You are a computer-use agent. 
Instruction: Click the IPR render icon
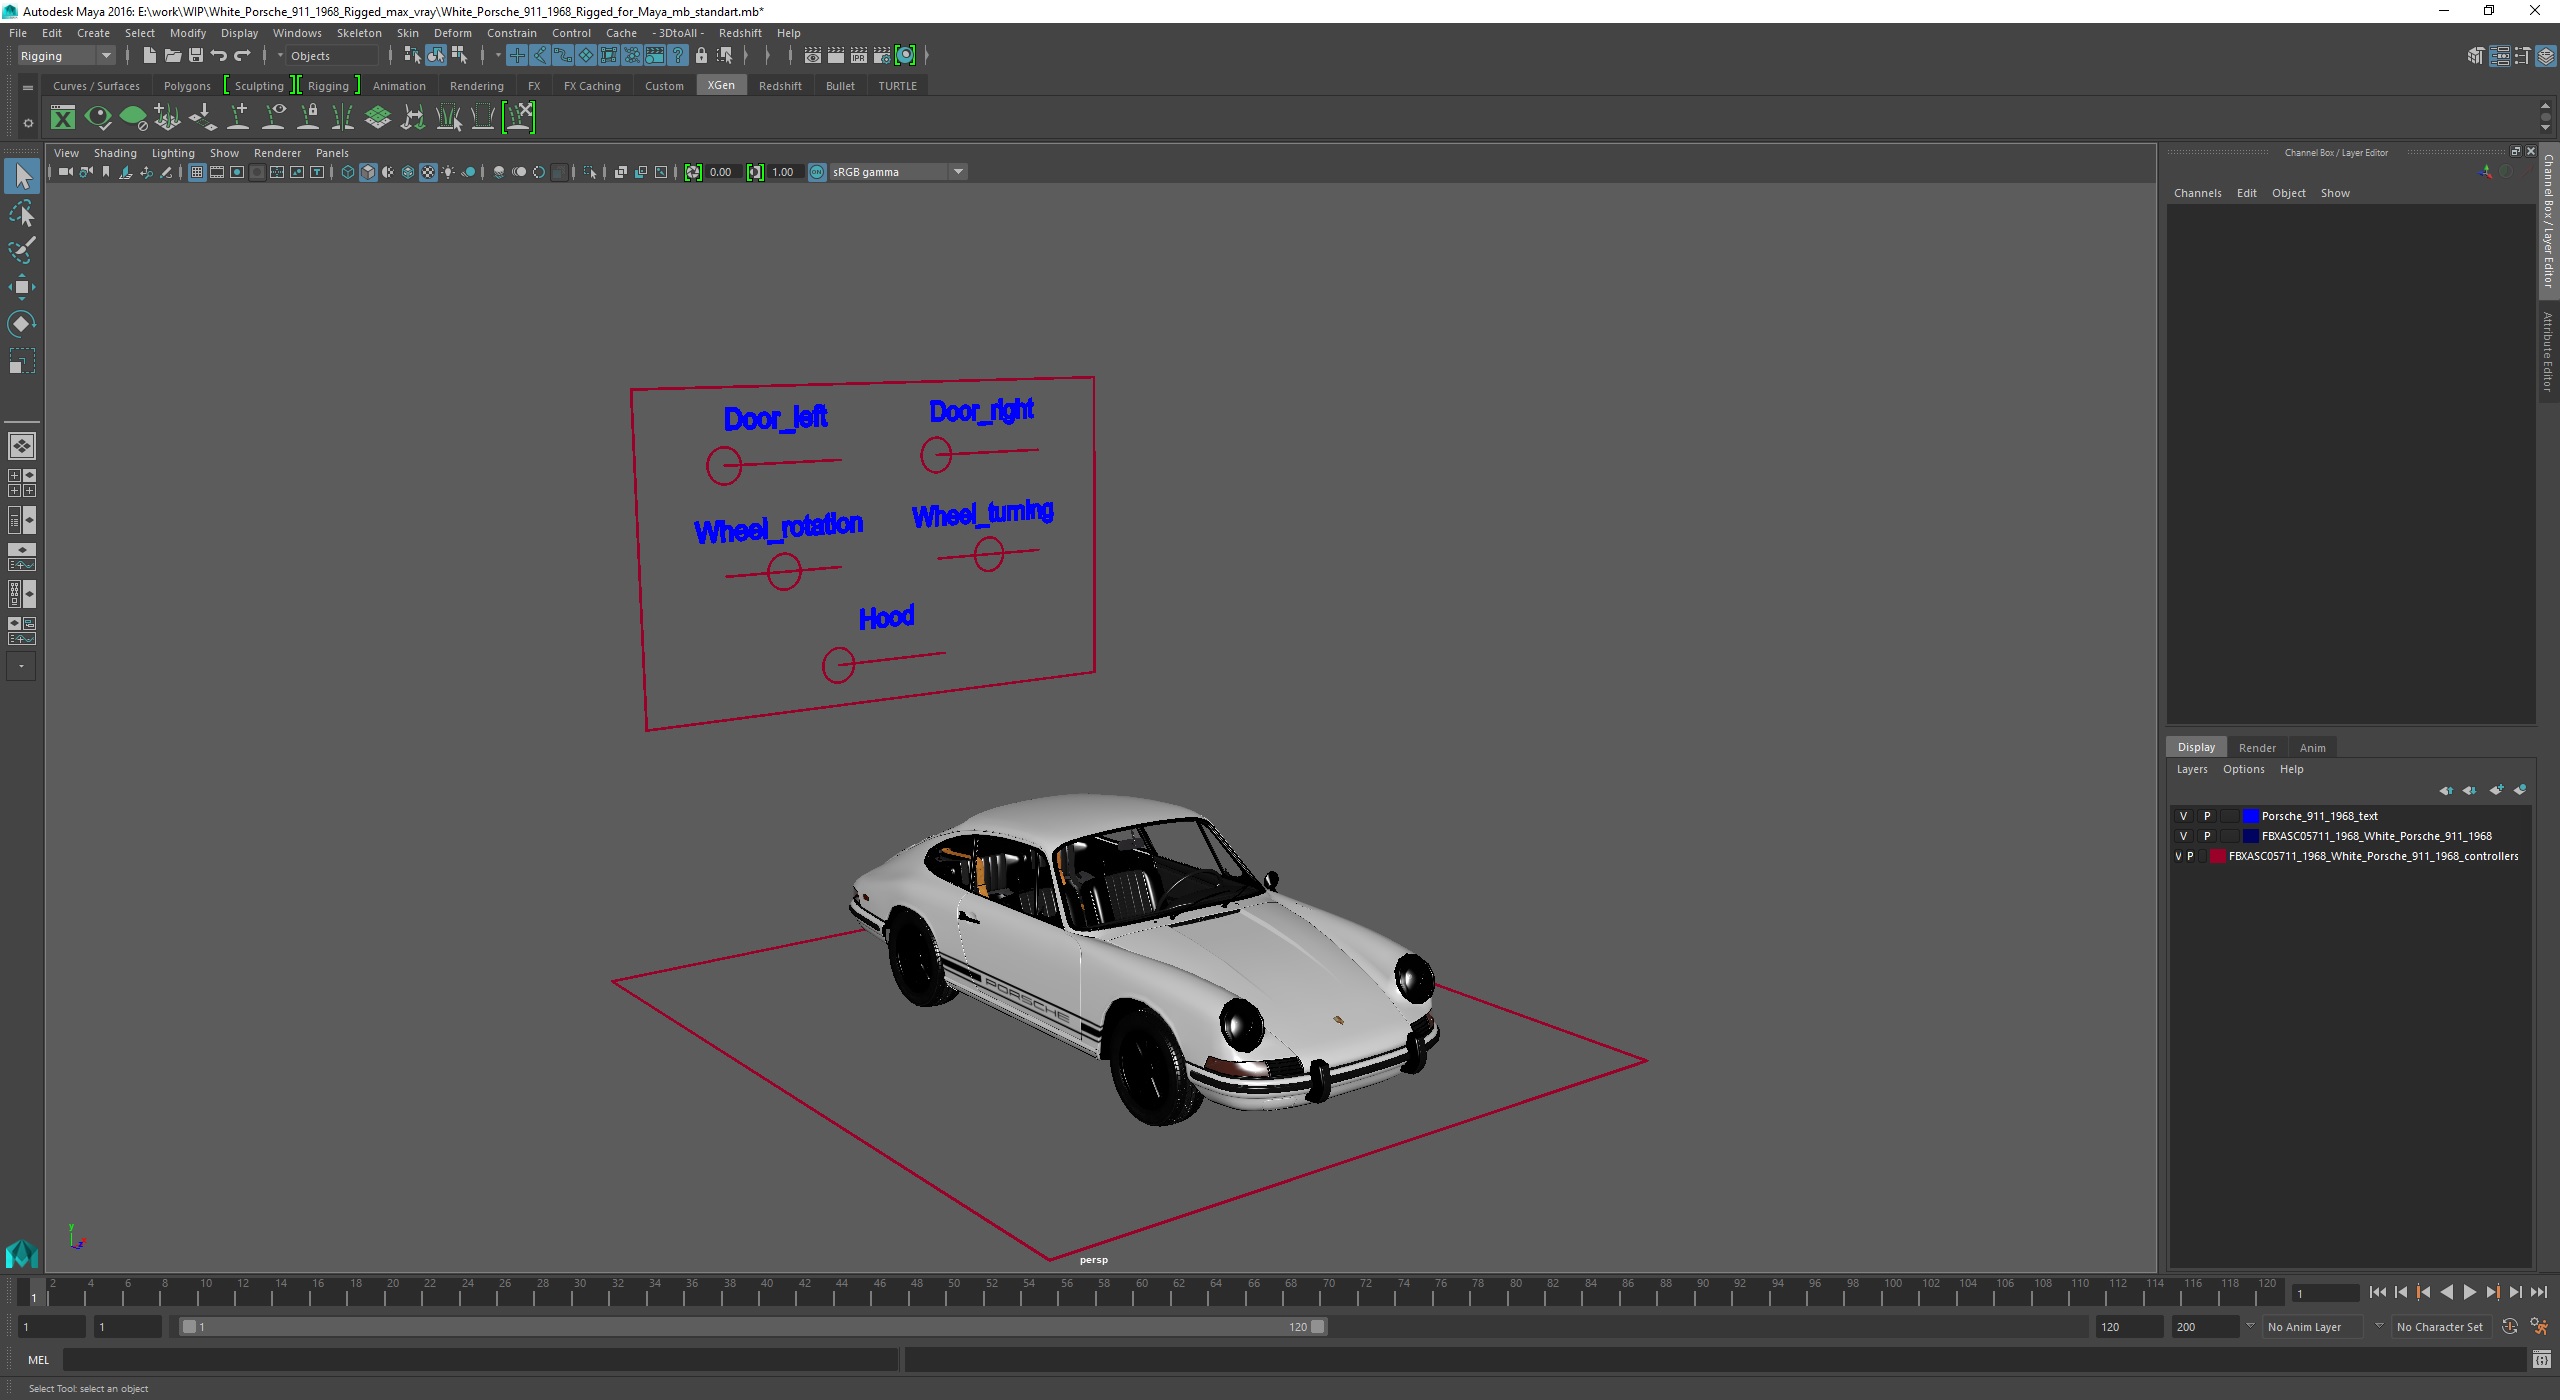coord(859,56)
